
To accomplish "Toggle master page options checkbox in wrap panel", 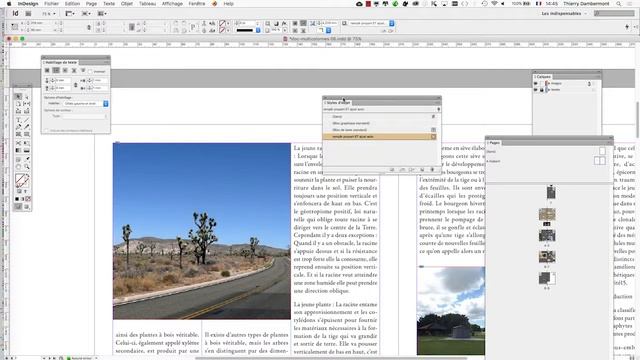I will coord(46,131).
